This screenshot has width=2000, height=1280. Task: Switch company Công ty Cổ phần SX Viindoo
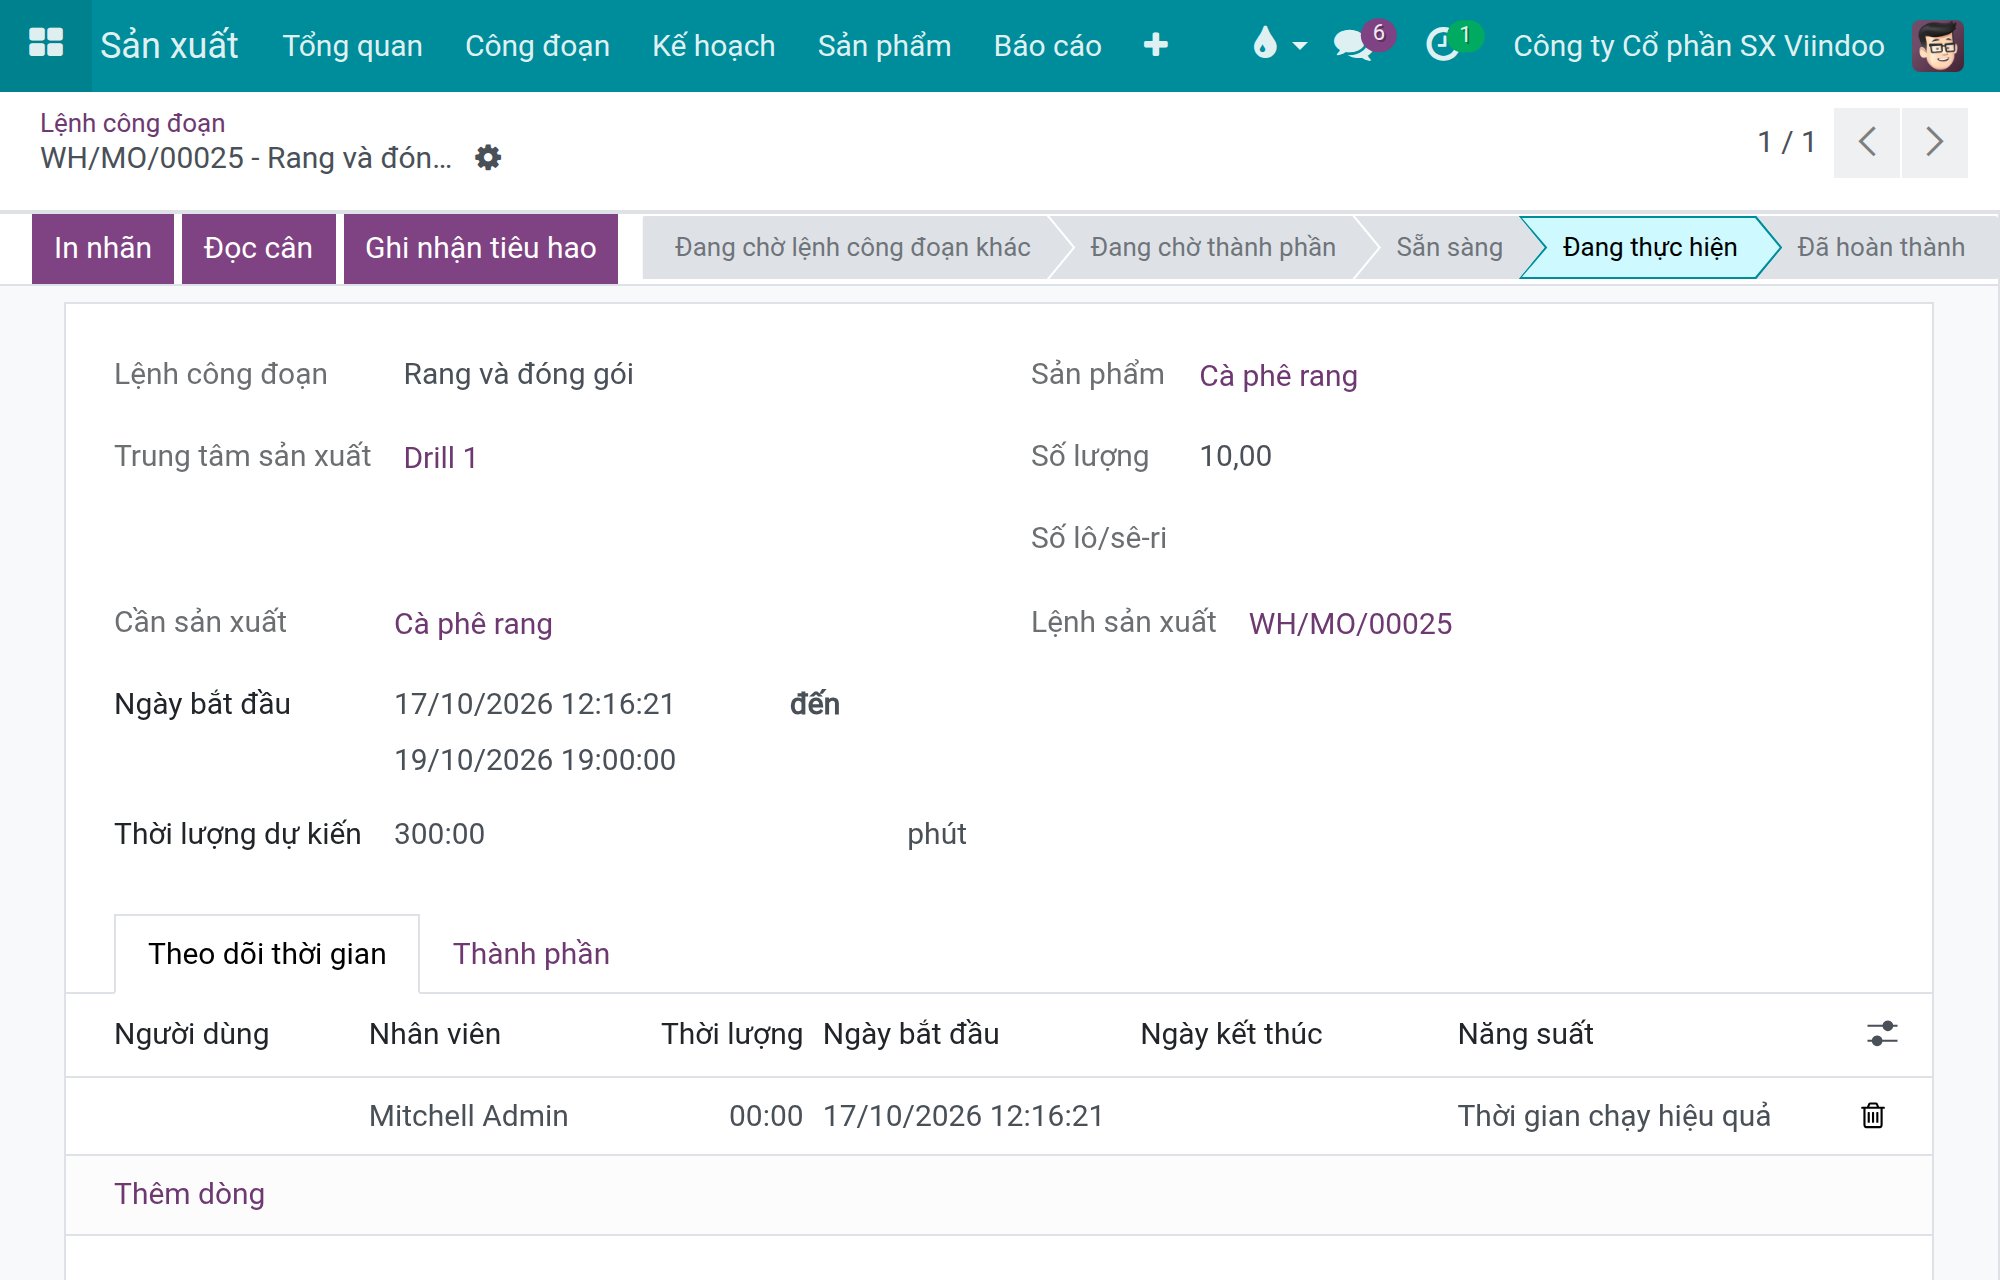[x=1698, y=45]
